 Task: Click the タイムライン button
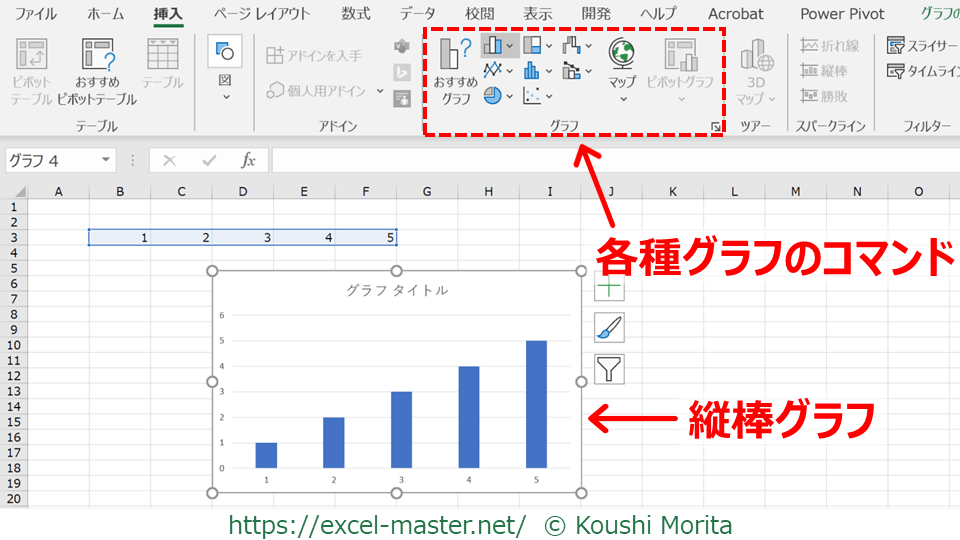(x=921, y=71)
